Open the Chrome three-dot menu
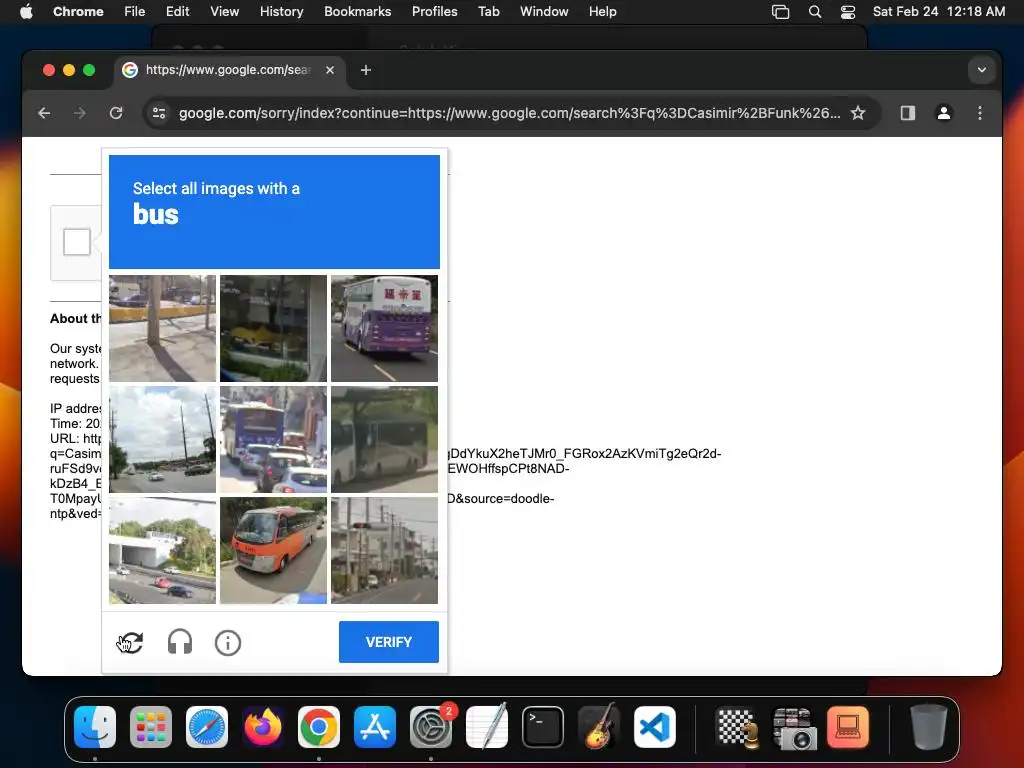The height and width of the screenshot is (768, 1024). pyautogui.click(x=980, y=113)
